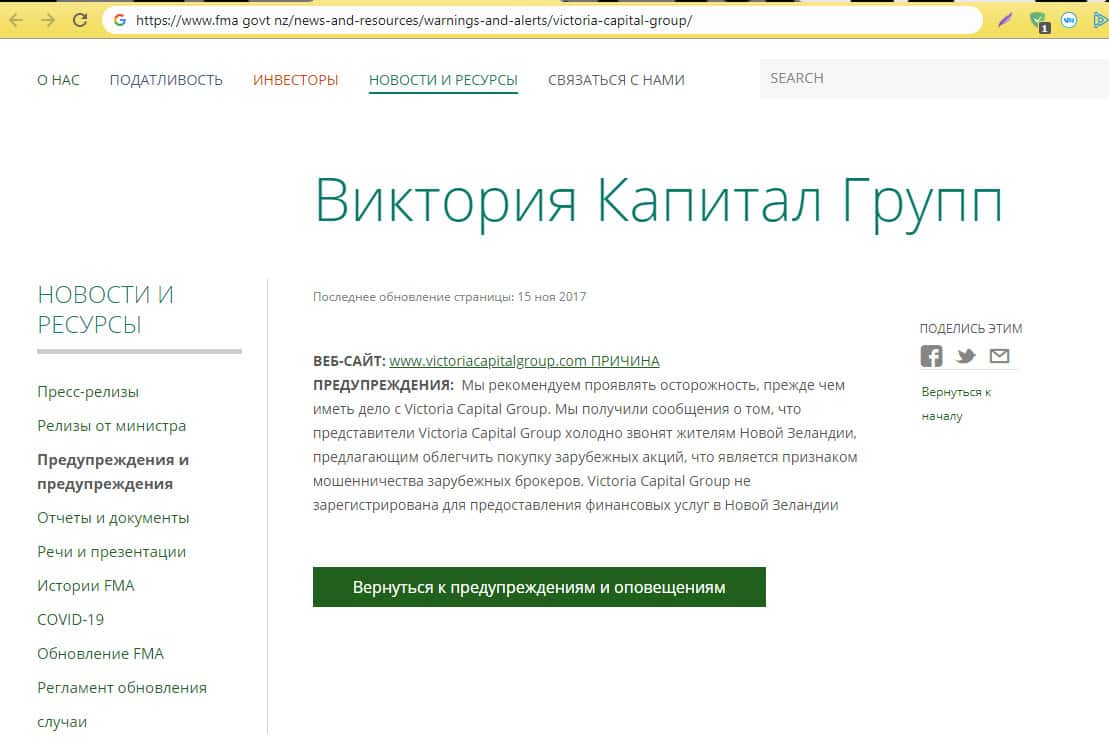This screenshot has height=743, width=1109.
Task: Open the COVID-19 sidebar link
Action: (71, 619)
